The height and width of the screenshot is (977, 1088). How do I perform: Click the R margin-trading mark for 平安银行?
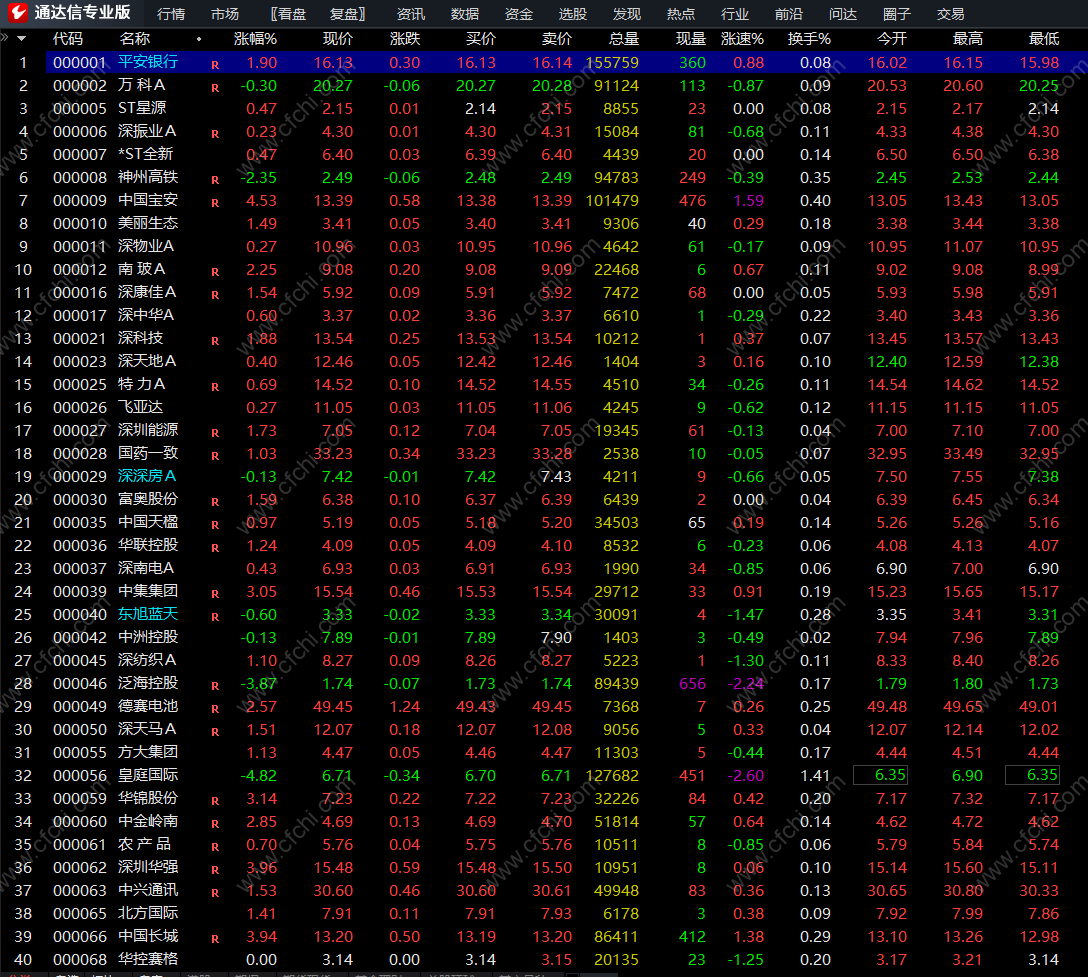pyautogui.click(x=215, y=65)
